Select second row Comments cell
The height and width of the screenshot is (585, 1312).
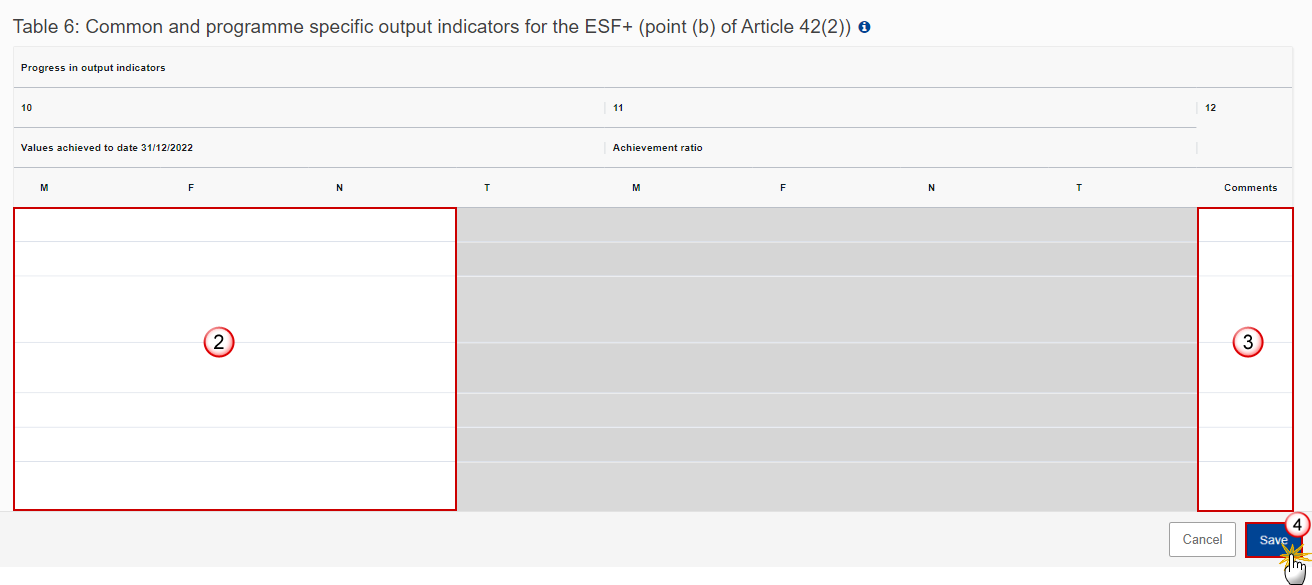pyautogui.click(x=1246, y=259)
